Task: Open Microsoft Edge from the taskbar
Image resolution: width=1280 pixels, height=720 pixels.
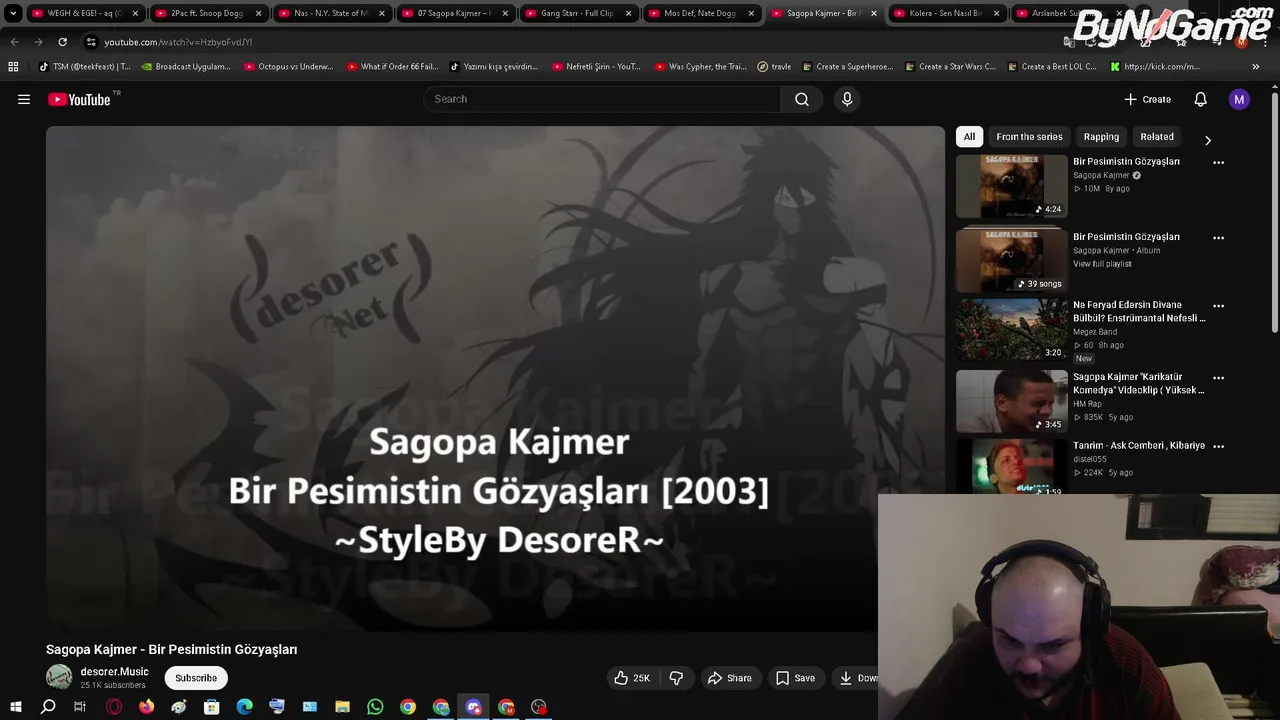Action: [244, 707]
